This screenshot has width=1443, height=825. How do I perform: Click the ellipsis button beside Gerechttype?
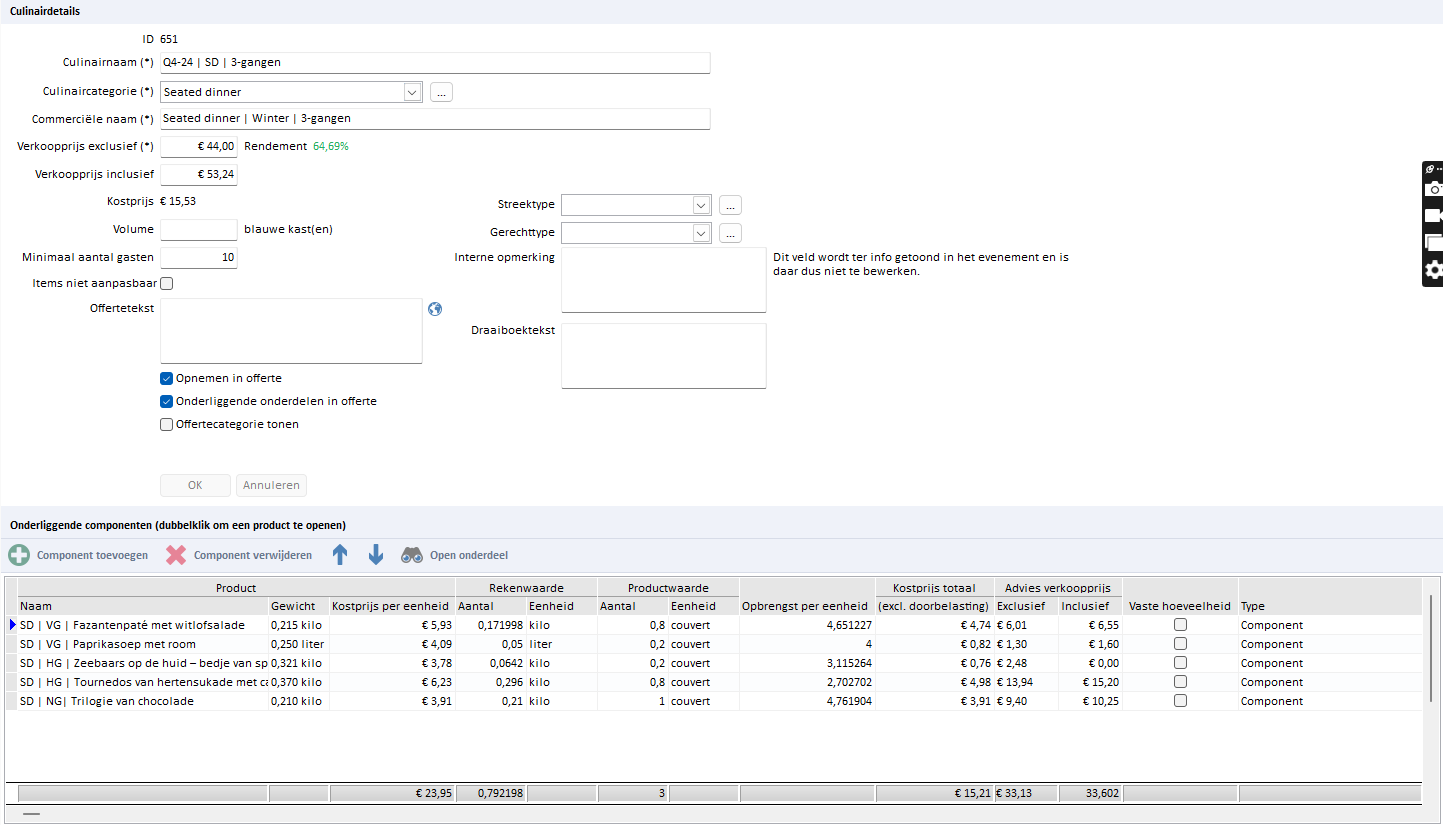[x=730, y=233]
